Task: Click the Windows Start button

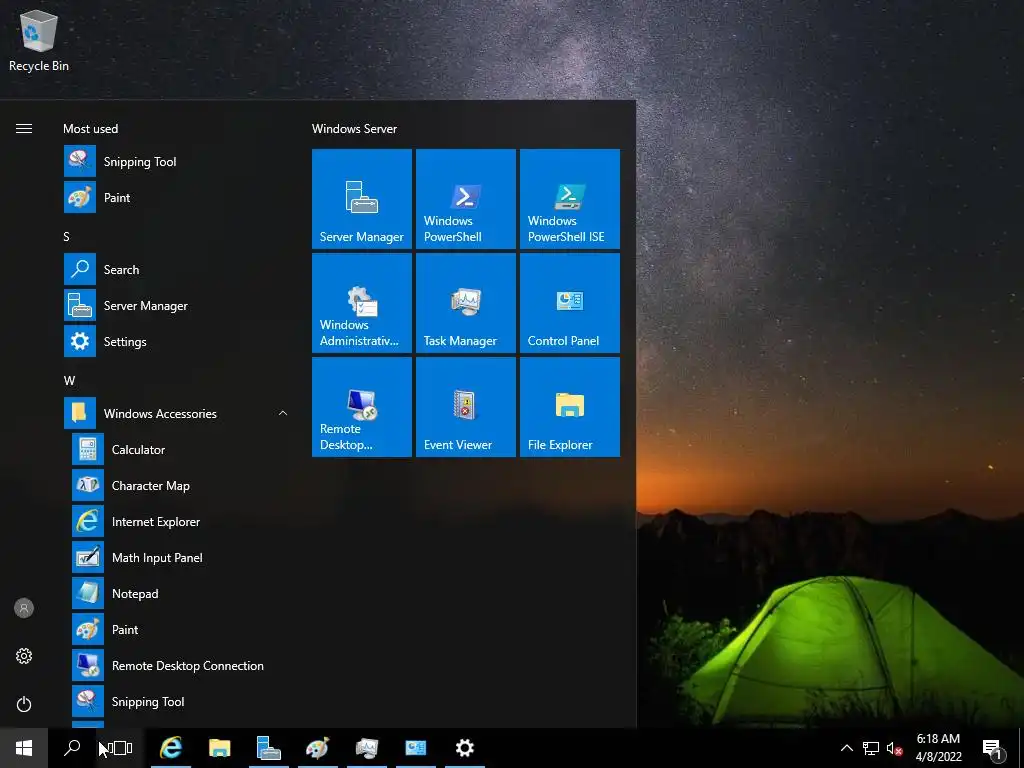Action: [x=24, y=748]
